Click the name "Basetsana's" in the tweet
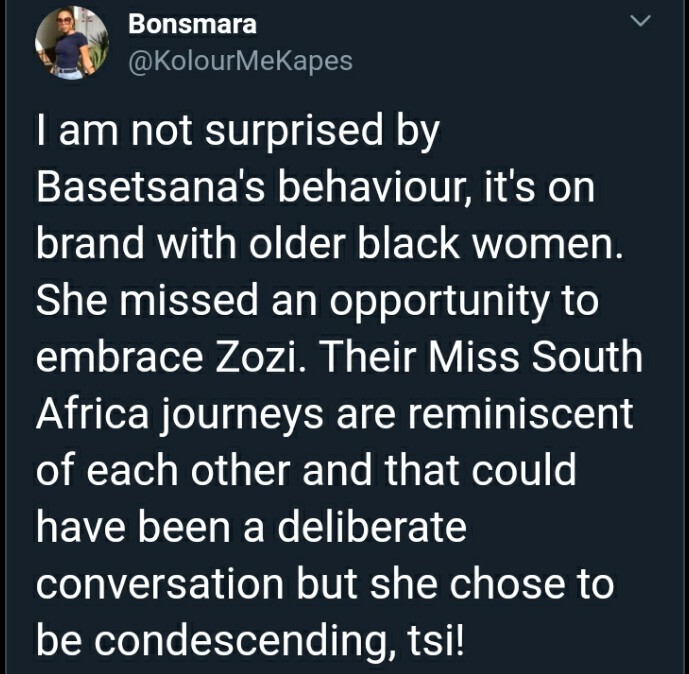 point(151,187)
